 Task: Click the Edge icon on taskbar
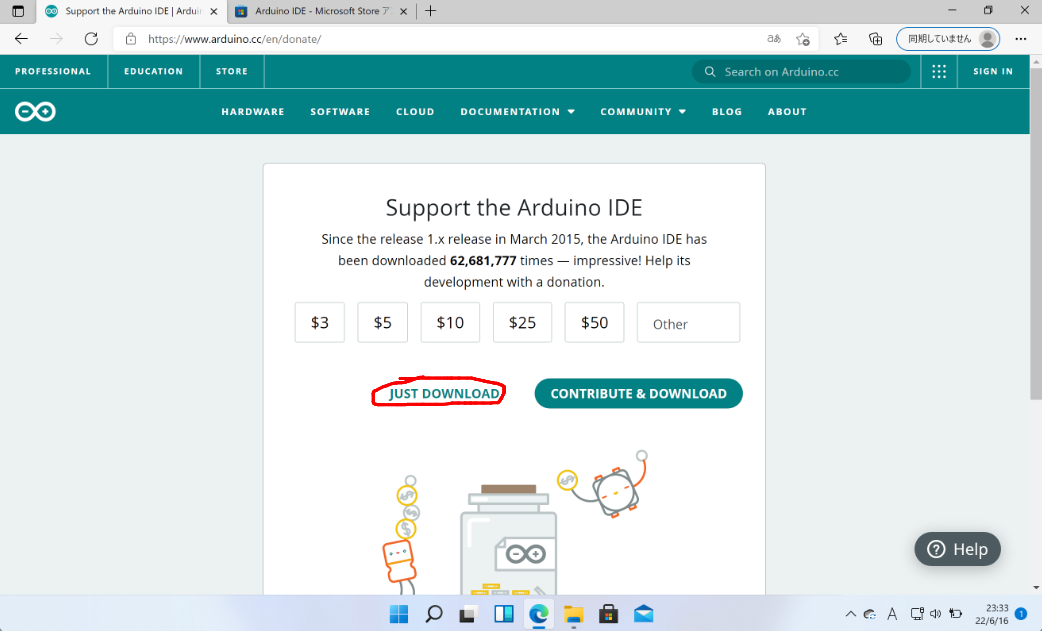coord(538,614)
